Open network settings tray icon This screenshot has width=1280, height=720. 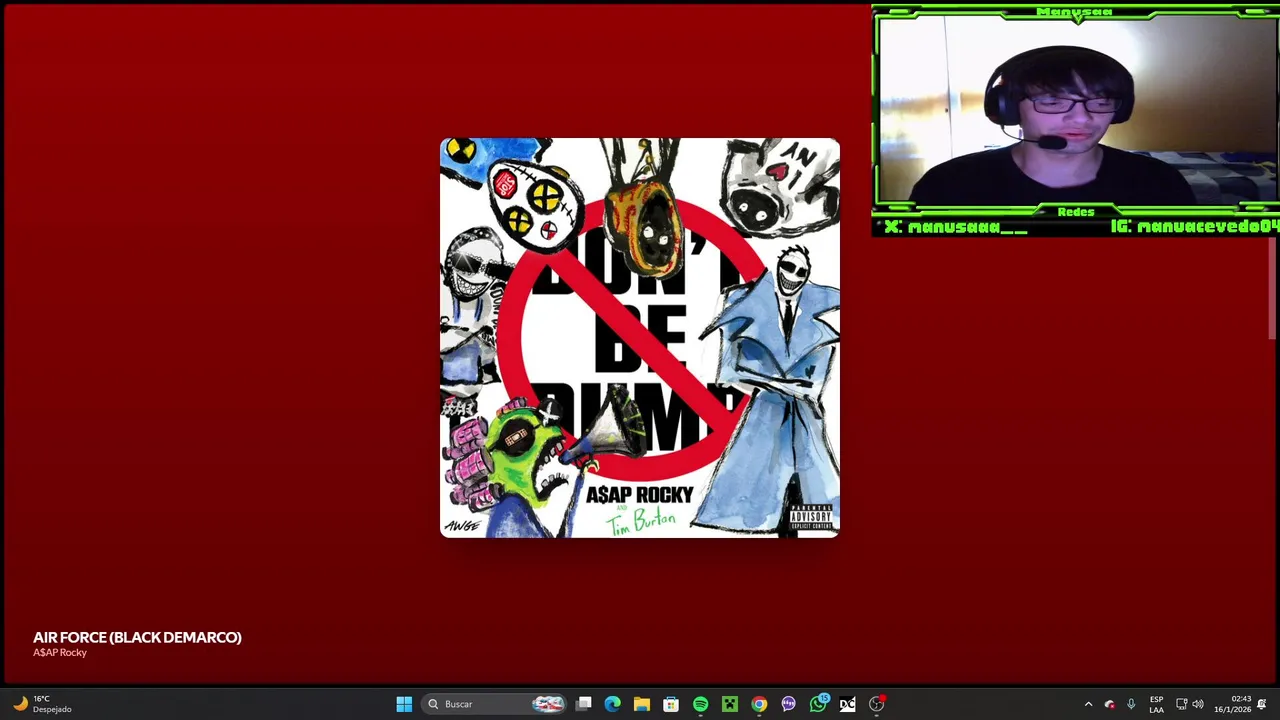point(1181,704)
